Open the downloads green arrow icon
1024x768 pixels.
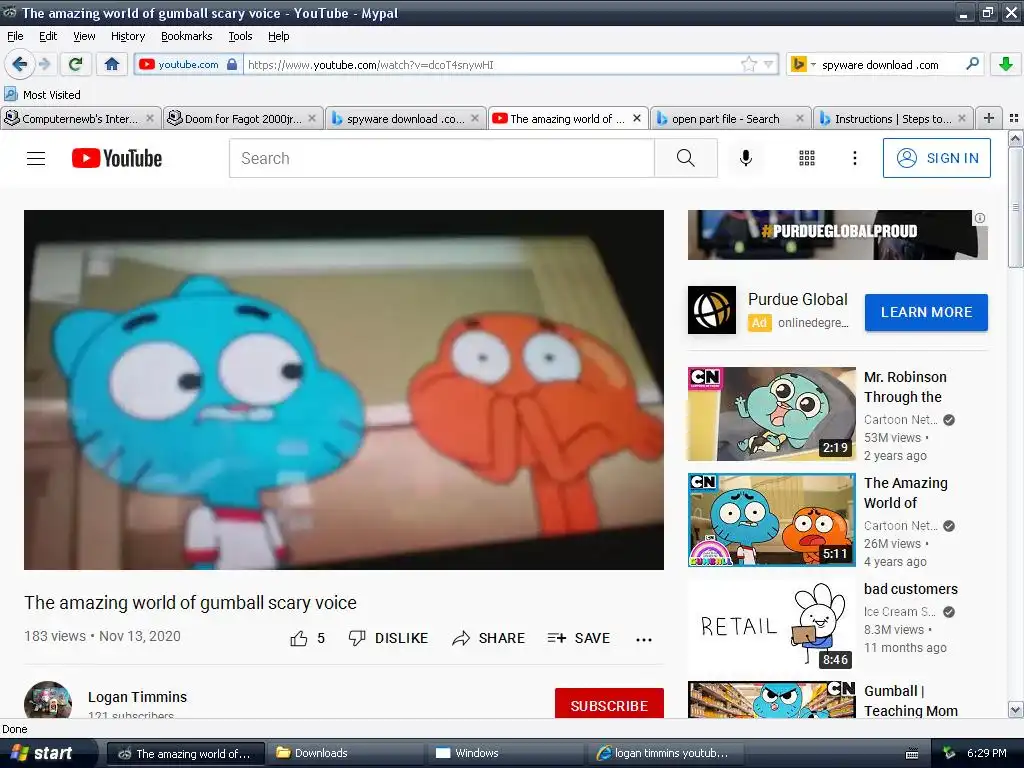pos(1006,64)
